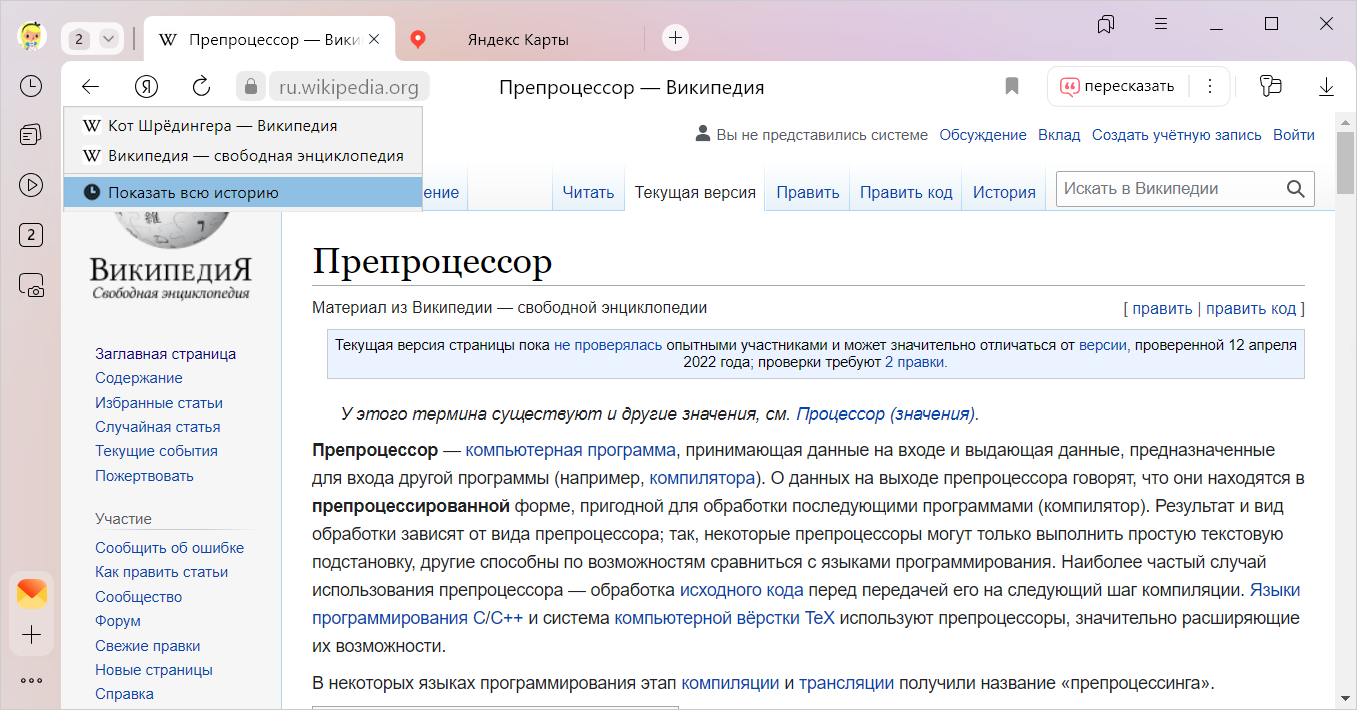Switch to the Яндекс Карты tab
The image size is (1357, 710).
[517, 40]
